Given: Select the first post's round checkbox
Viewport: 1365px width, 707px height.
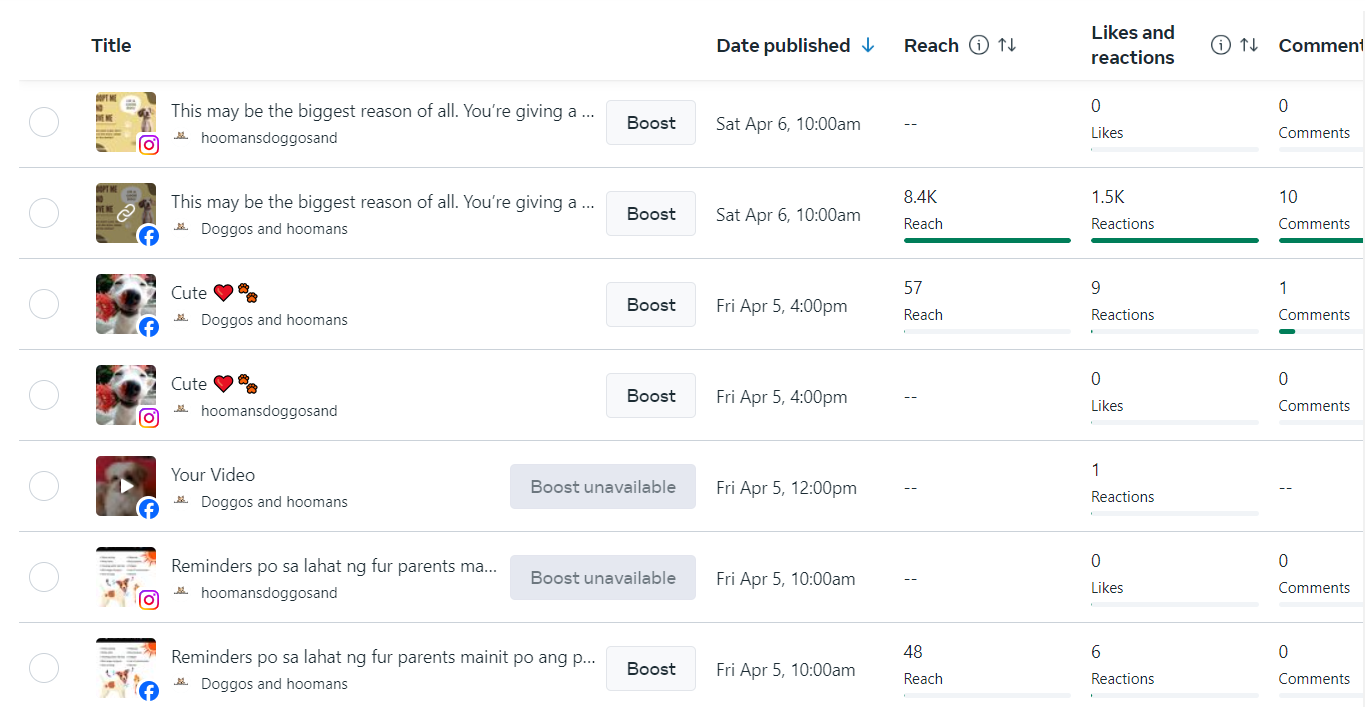Looking at the screenshot, I should [44, 123].
